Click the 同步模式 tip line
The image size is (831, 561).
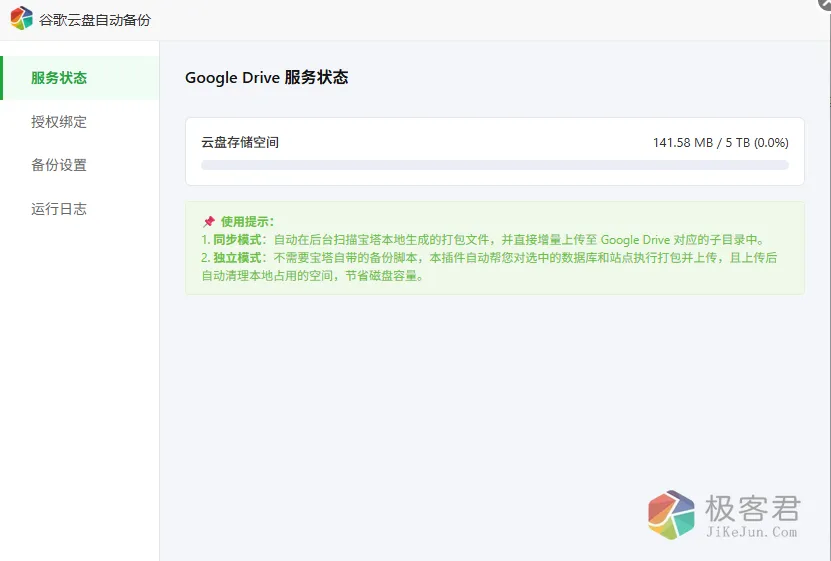coord(484,240)
